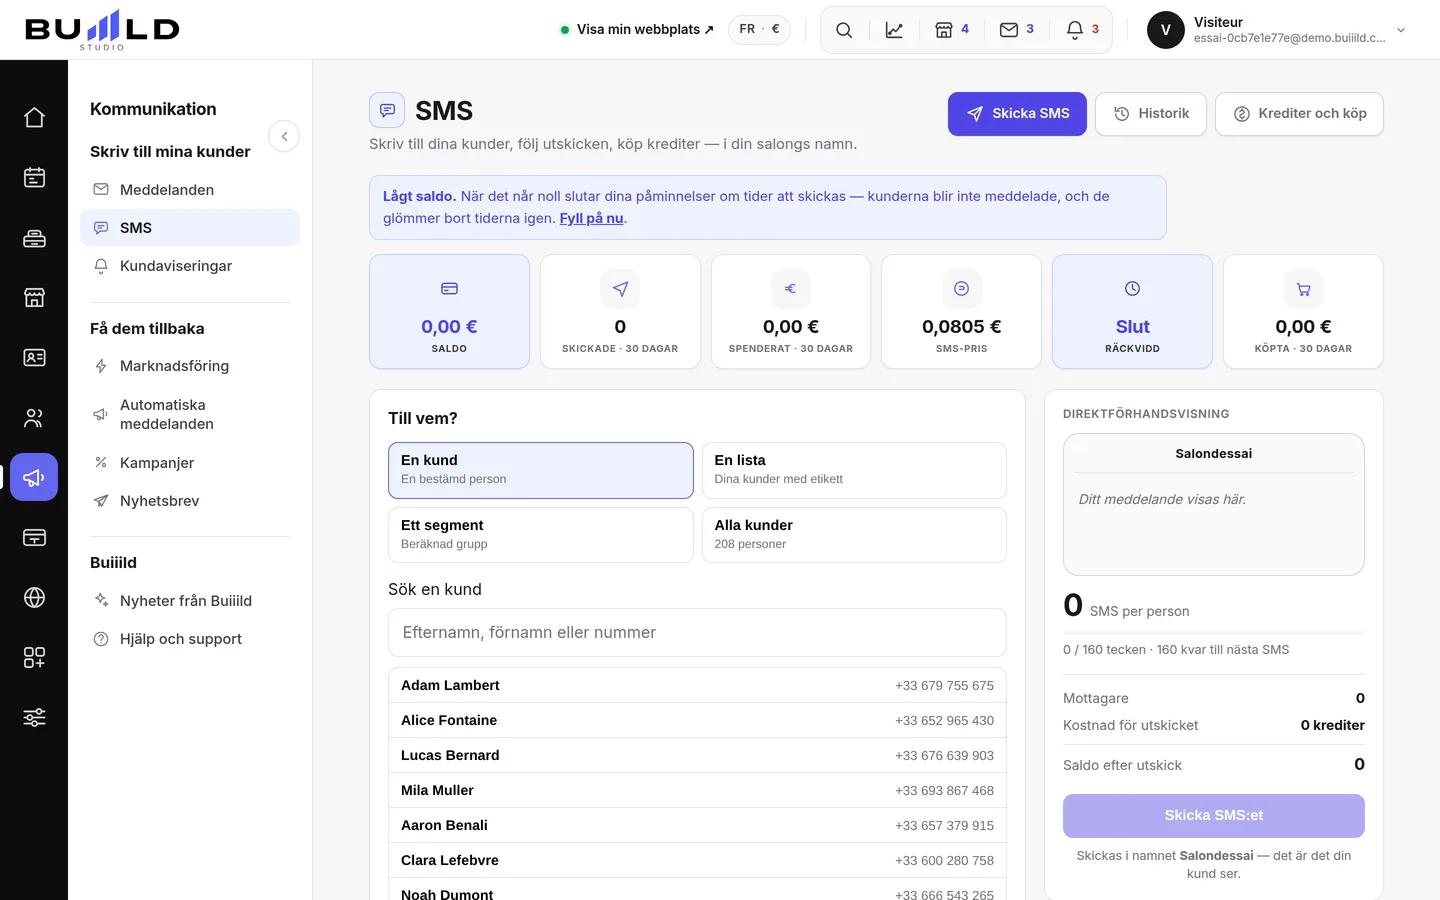Screen dimensions: 1440x900
Task: Open the home icon in the sidebar
Action: pos(34,117)
